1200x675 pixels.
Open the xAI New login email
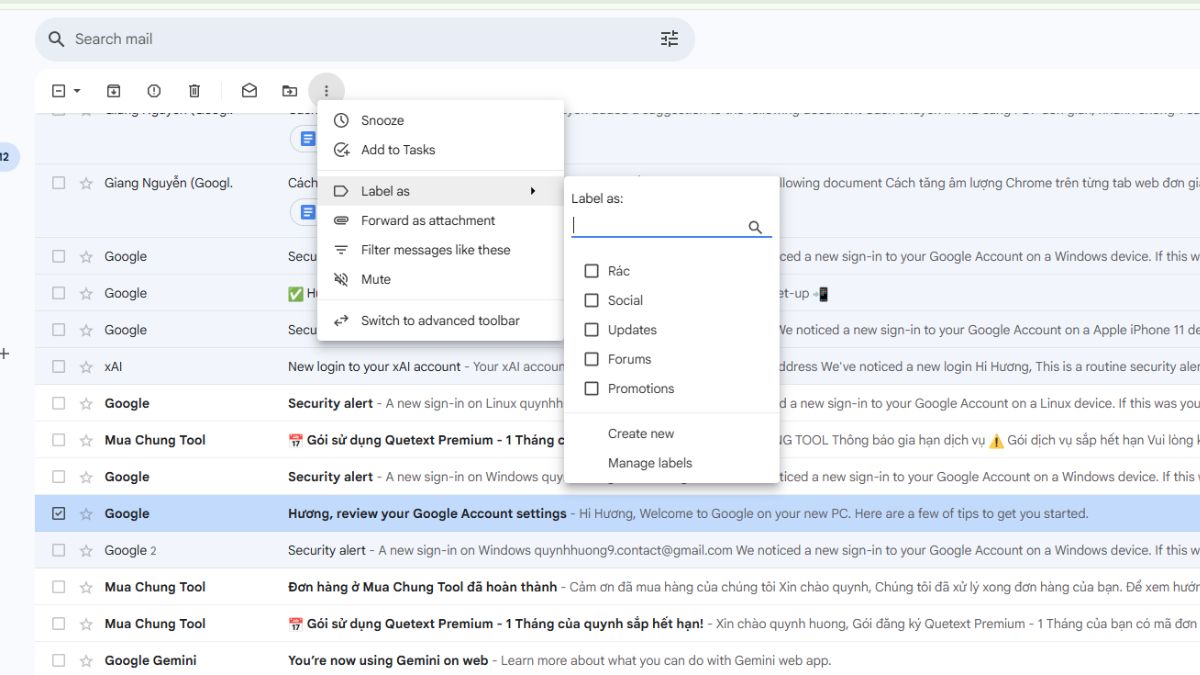tap(617, 367)
